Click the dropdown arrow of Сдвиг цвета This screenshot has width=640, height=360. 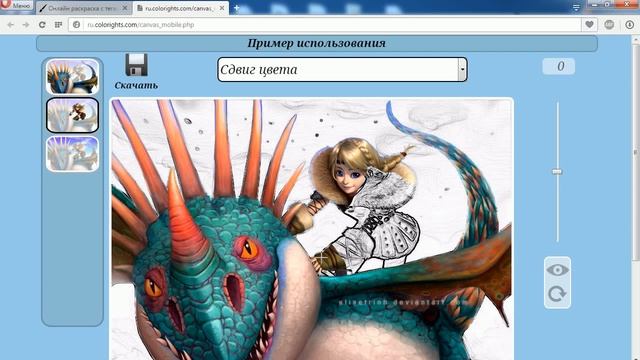tap(462, 69)
